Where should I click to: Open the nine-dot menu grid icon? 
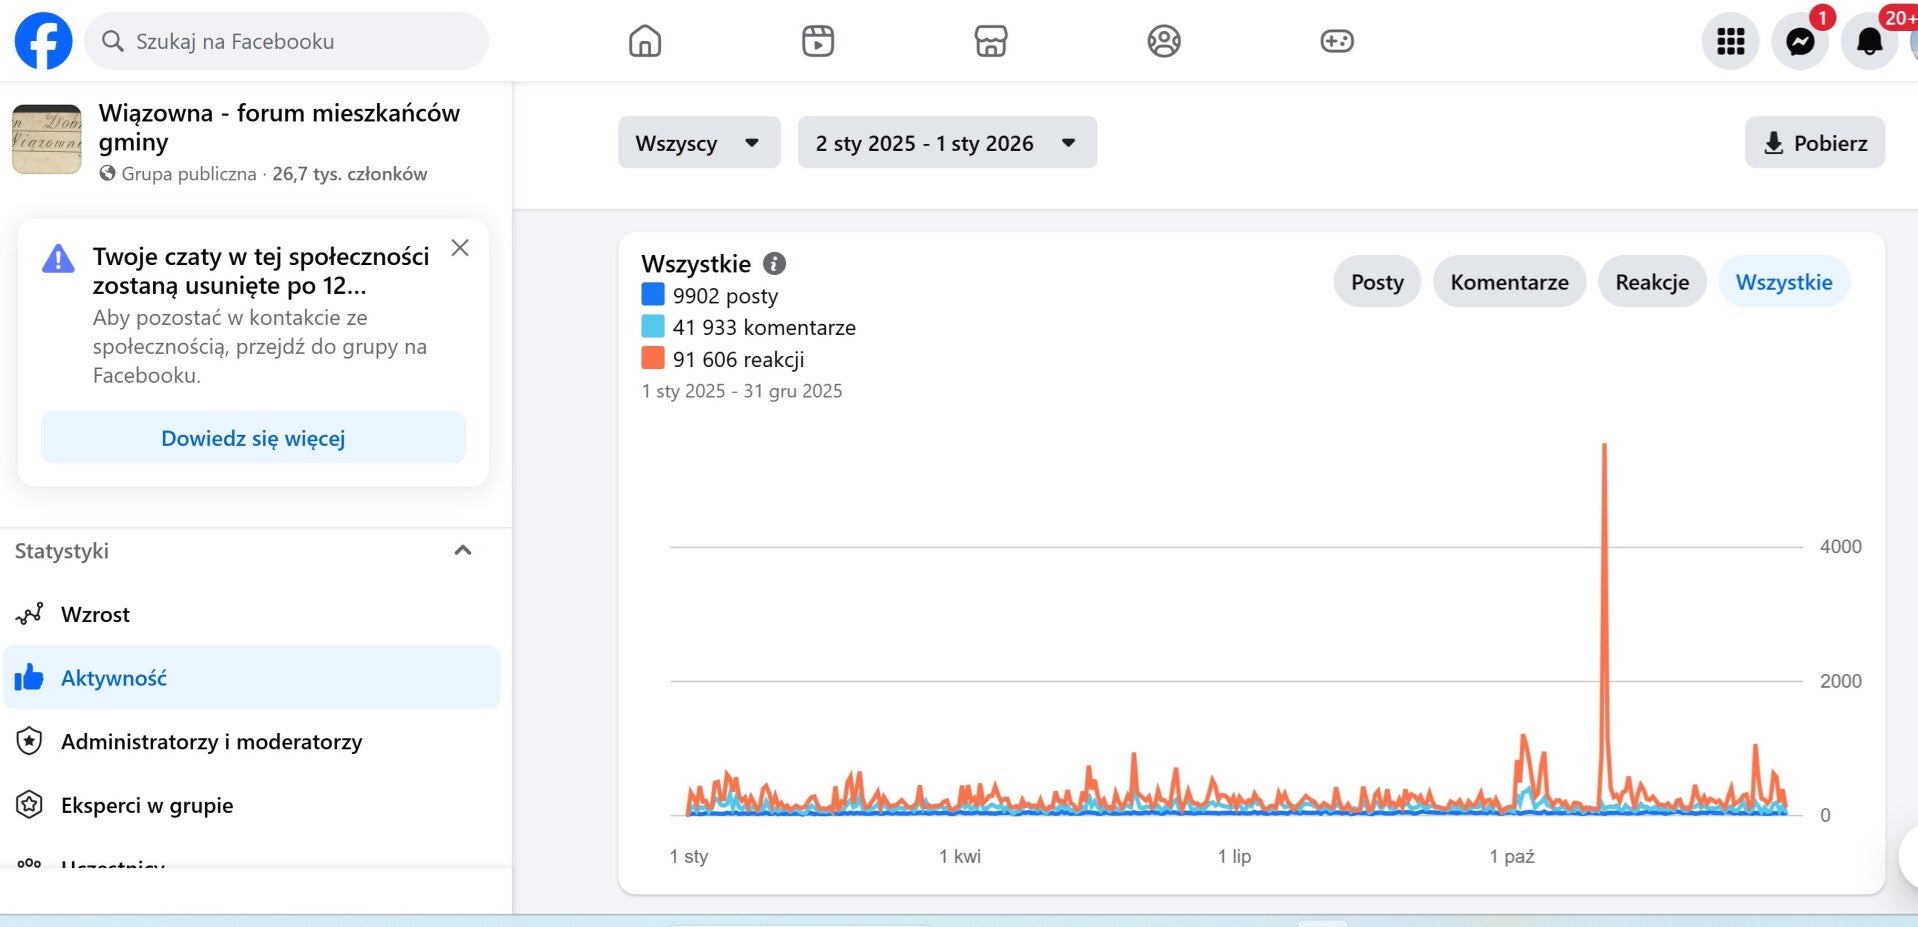click(1730, 42)
